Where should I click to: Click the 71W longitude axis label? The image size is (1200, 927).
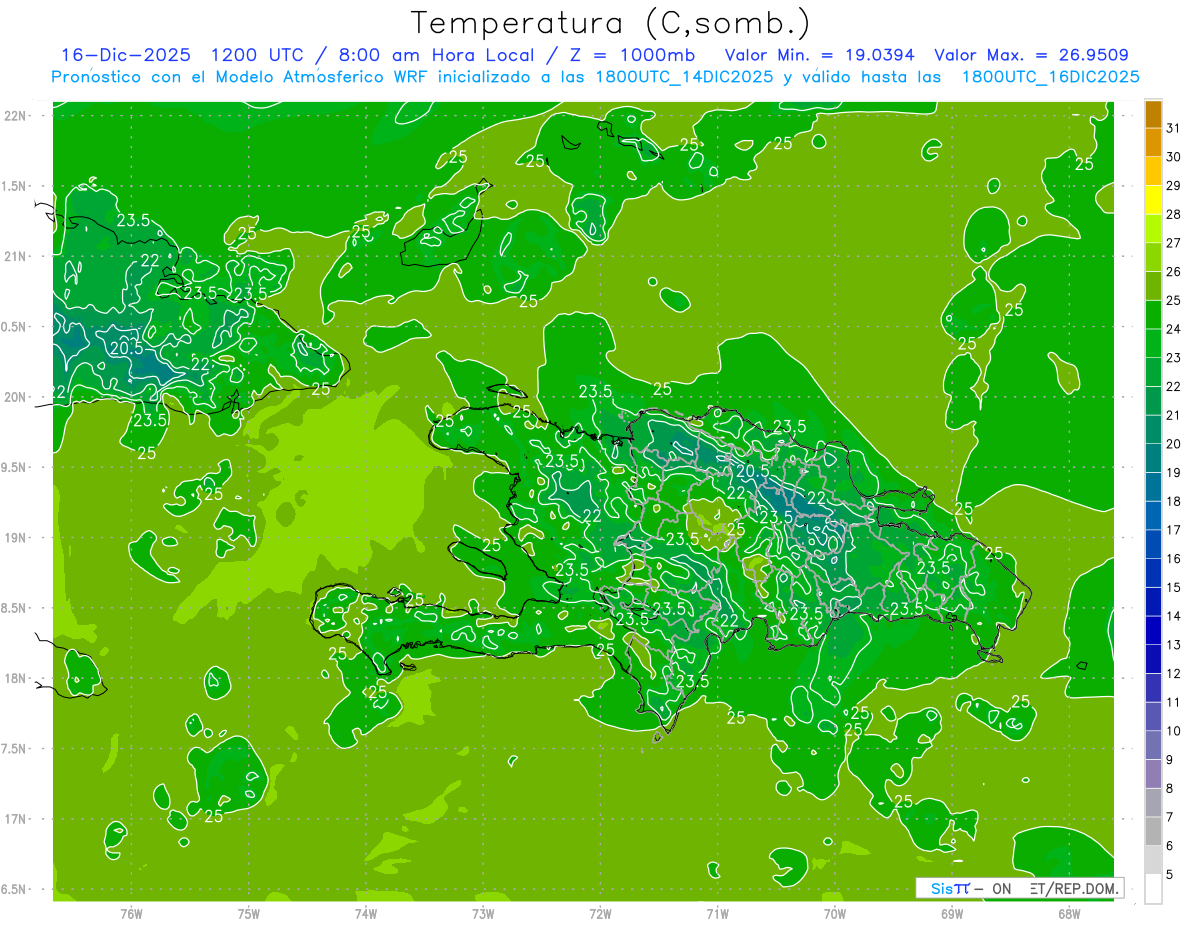[717, 914]
